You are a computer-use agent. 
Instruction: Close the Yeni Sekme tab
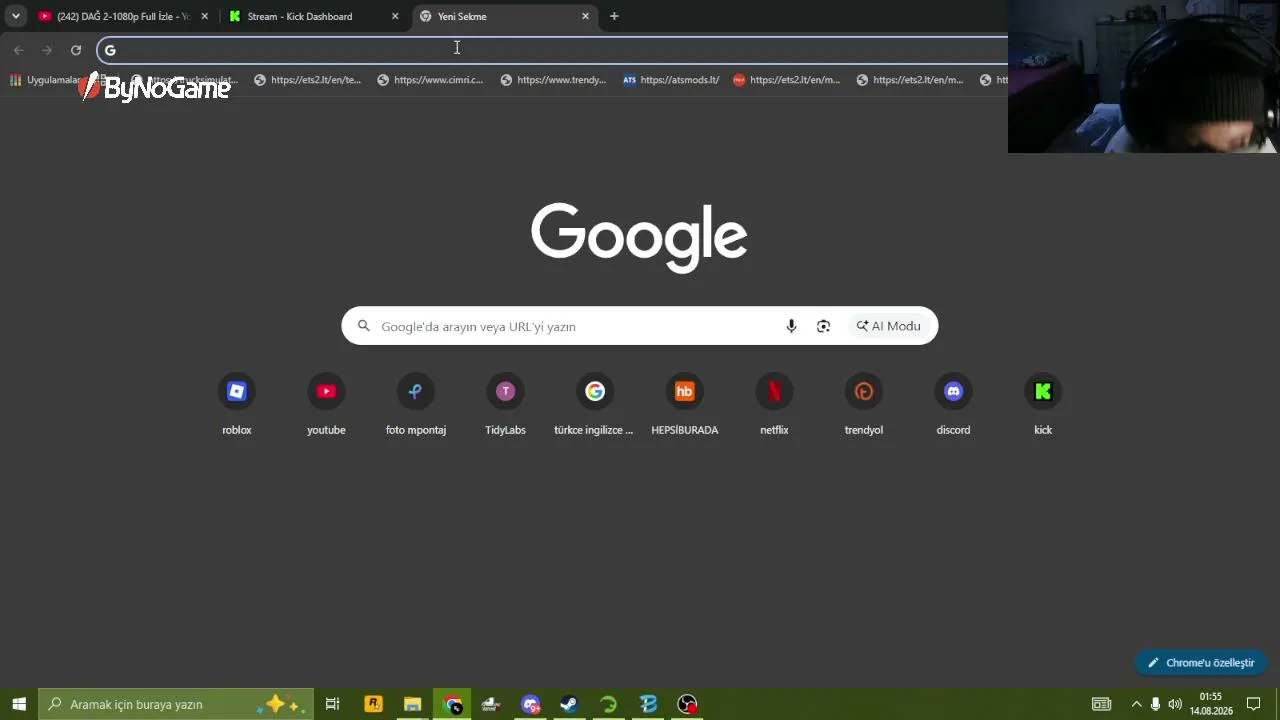pos(585,16)
